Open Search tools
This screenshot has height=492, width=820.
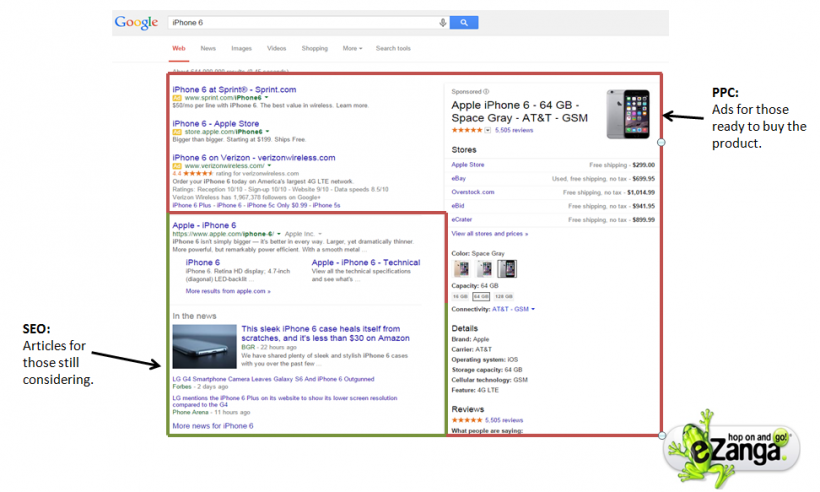pos(393,48)
